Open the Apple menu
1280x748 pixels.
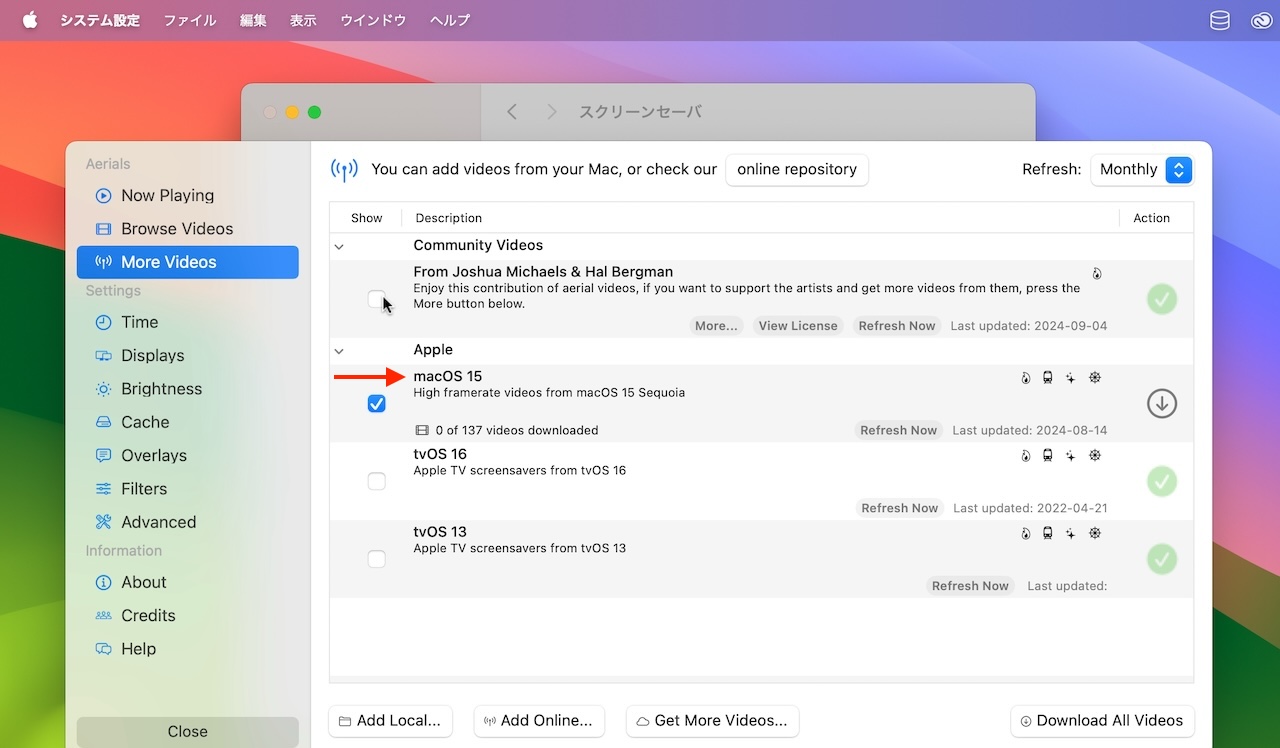coord(29,20)
